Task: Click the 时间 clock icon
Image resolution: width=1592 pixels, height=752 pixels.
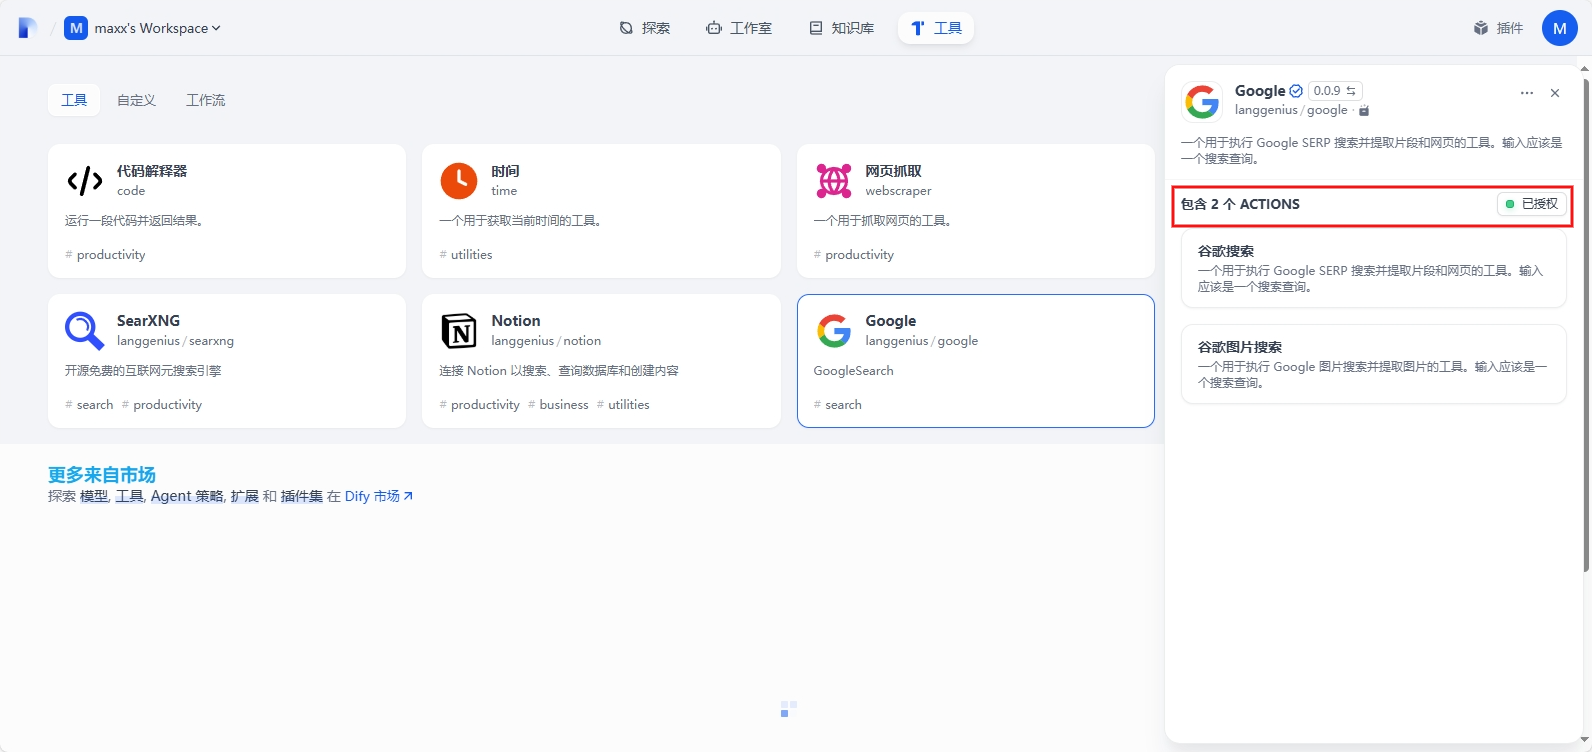Action: click(x=459, y=181)
